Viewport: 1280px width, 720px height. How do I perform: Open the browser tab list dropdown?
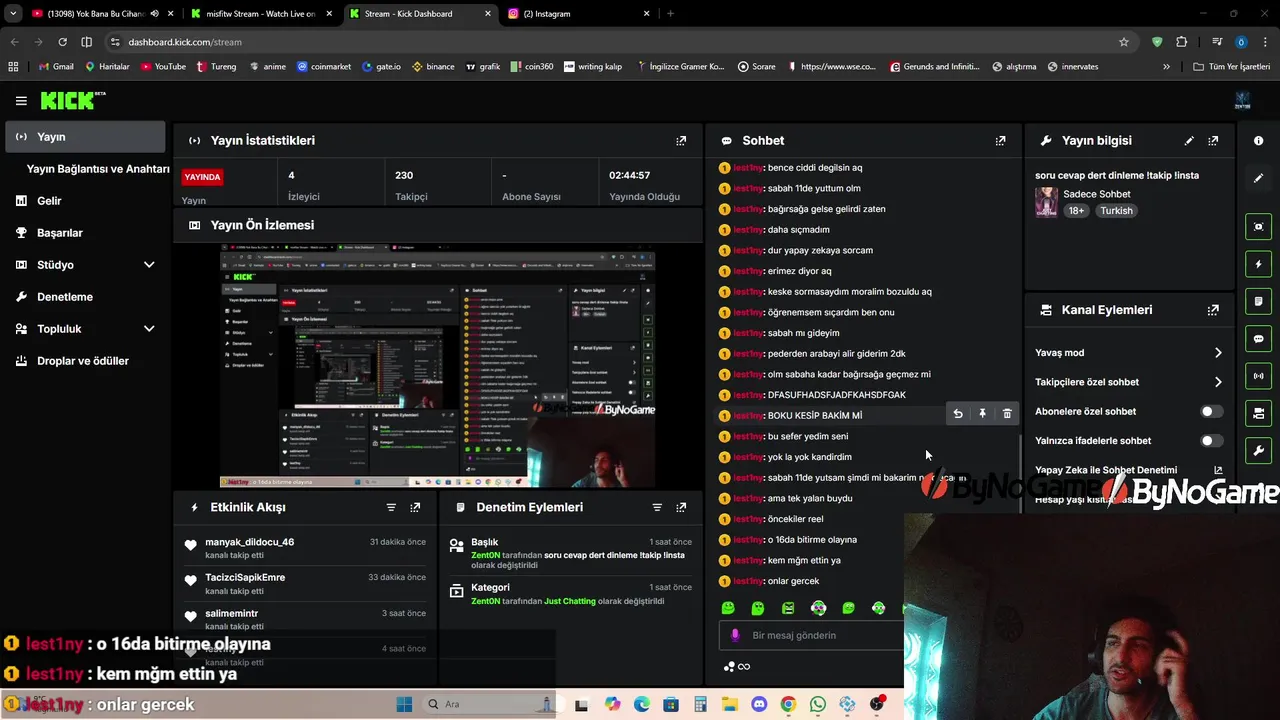click(12, 14)
